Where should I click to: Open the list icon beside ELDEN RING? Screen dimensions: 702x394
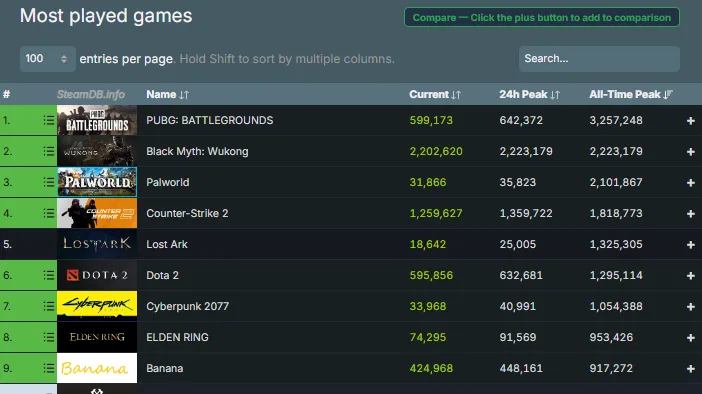pos(49,337)
